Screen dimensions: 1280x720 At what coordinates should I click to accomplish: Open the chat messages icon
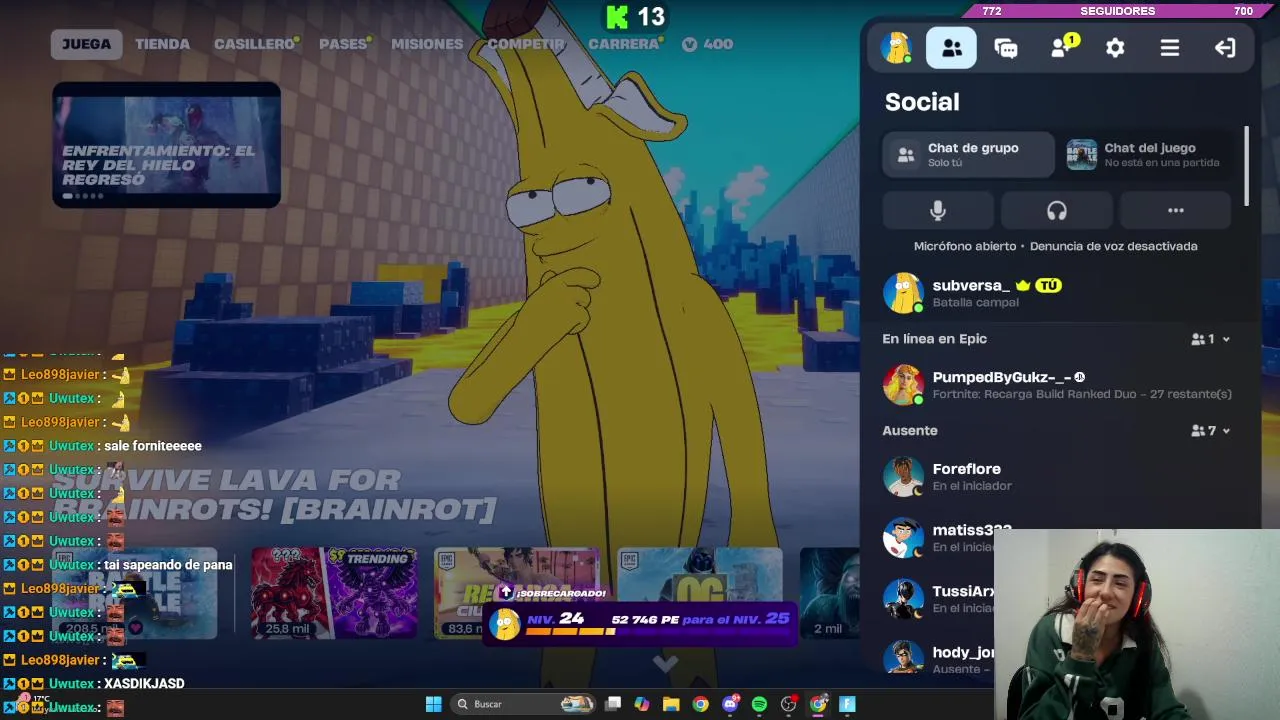click(x=1006, y=48)
